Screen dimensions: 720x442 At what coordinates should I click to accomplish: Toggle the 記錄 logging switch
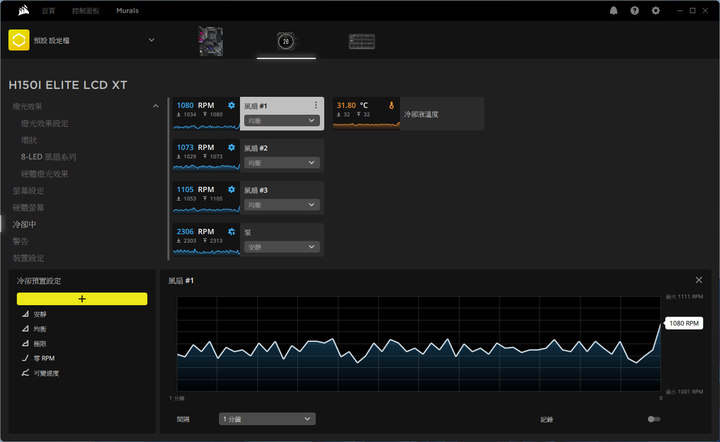tap(654, 419)
